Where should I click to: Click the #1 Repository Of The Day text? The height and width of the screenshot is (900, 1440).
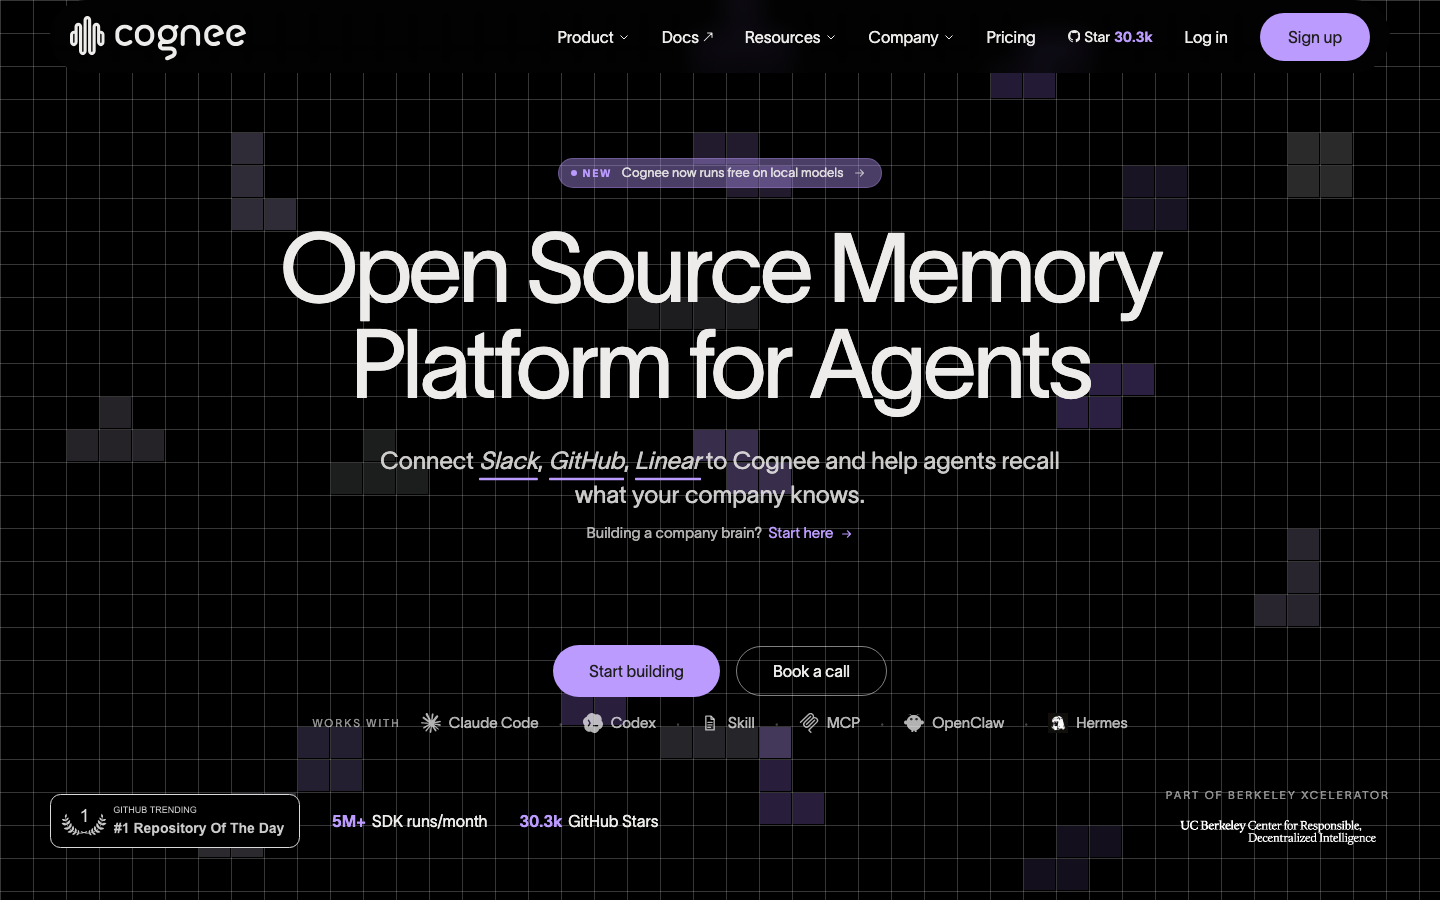(198, 828)
